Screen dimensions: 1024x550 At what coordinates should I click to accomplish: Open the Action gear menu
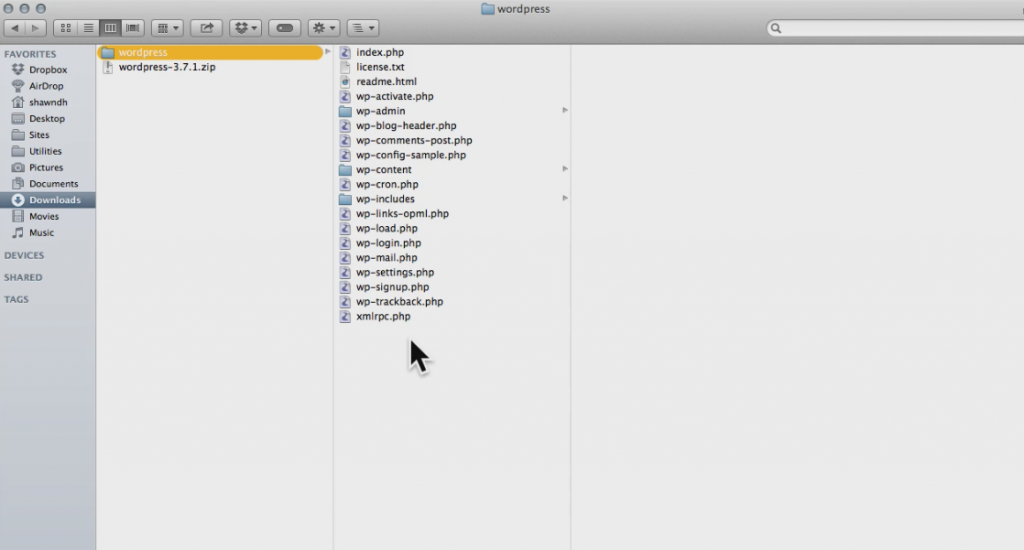324,28
